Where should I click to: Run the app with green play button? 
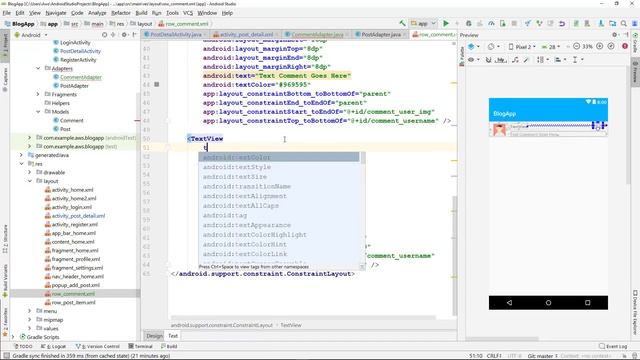point(446,24)
